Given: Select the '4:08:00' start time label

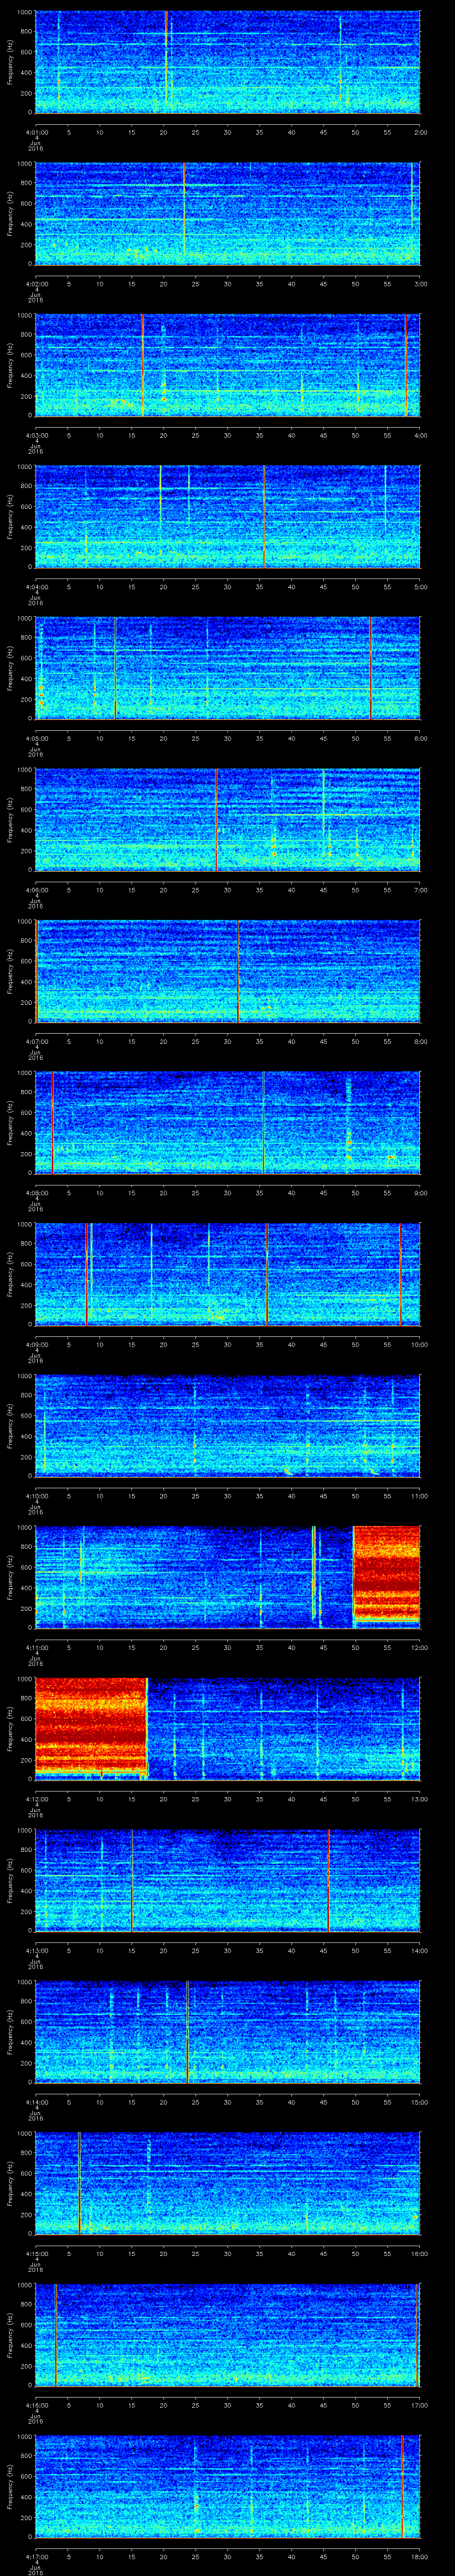Looking at the screenshot, I should point(36,1192).
